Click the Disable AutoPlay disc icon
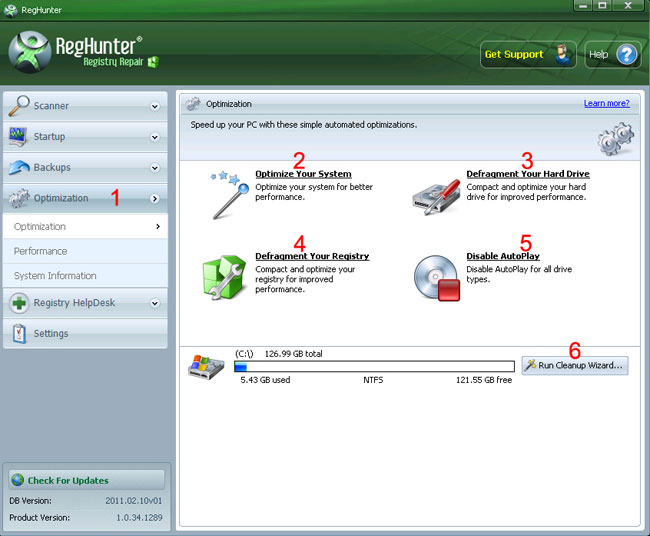 click(x=436, y=277)
